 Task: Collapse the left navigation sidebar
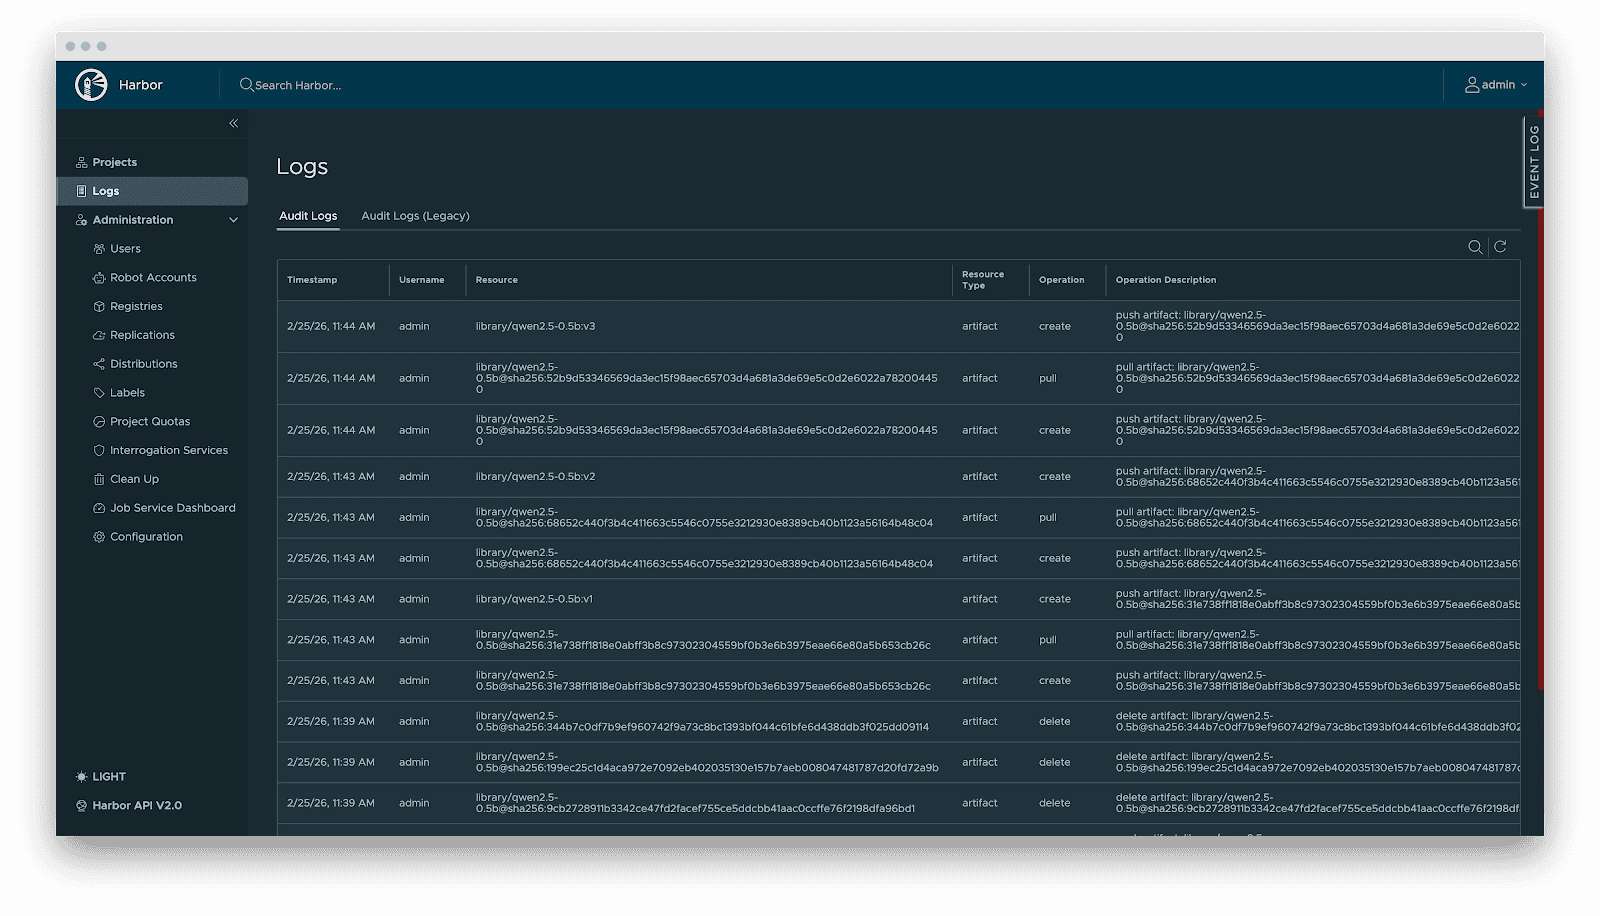pos(233,123)
